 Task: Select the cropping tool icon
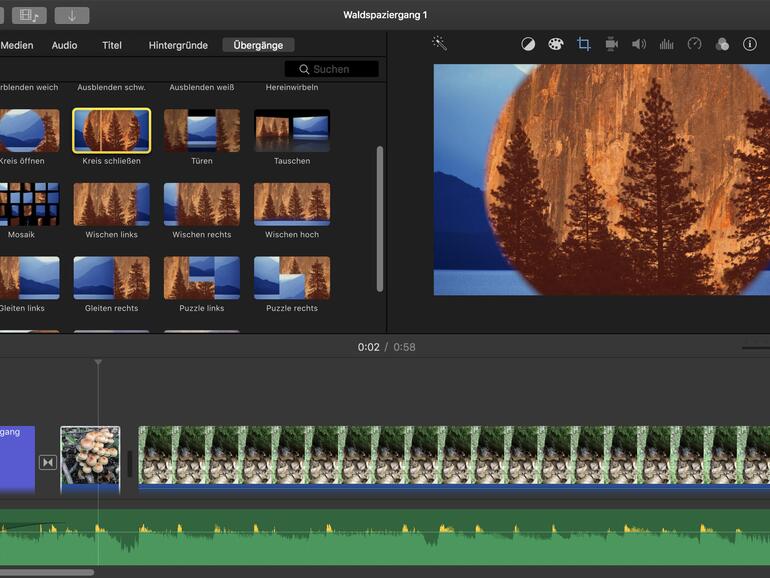coord(583,44)
